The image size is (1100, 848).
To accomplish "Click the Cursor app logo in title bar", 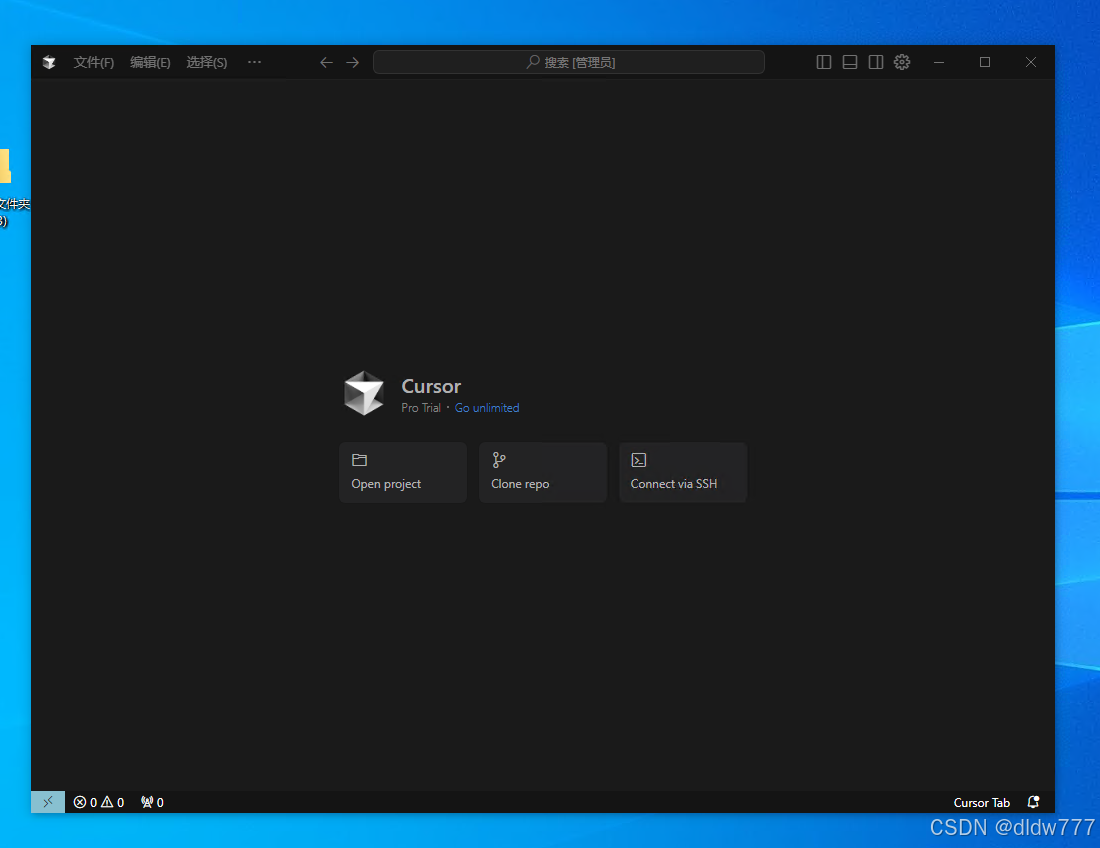I will tap(49, 62).
